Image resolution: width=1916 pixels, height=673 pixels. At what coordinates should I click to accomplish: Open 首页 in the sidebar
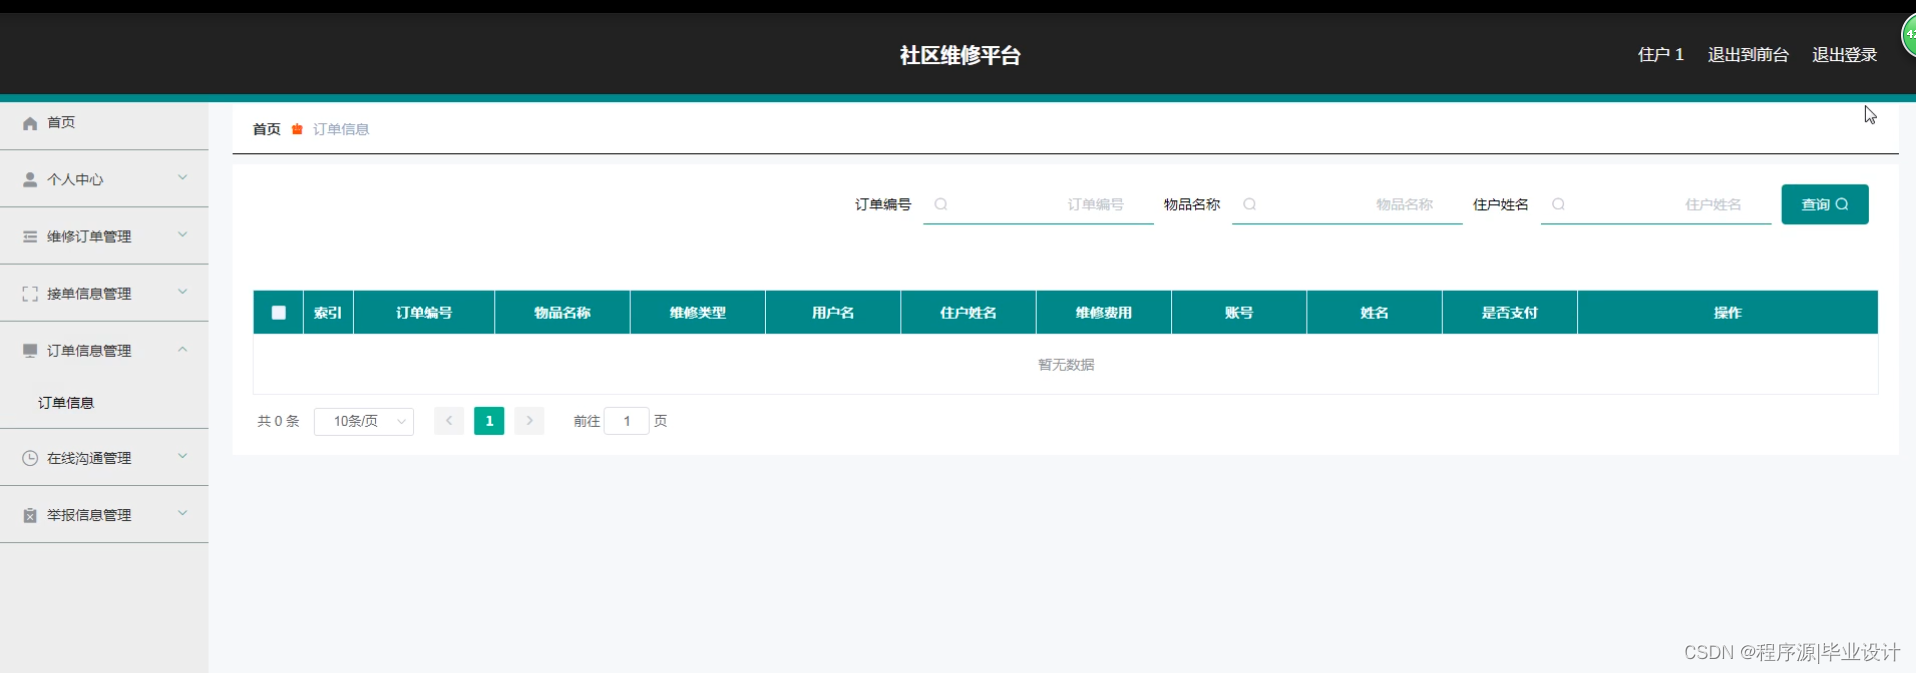tap(104, 123)
